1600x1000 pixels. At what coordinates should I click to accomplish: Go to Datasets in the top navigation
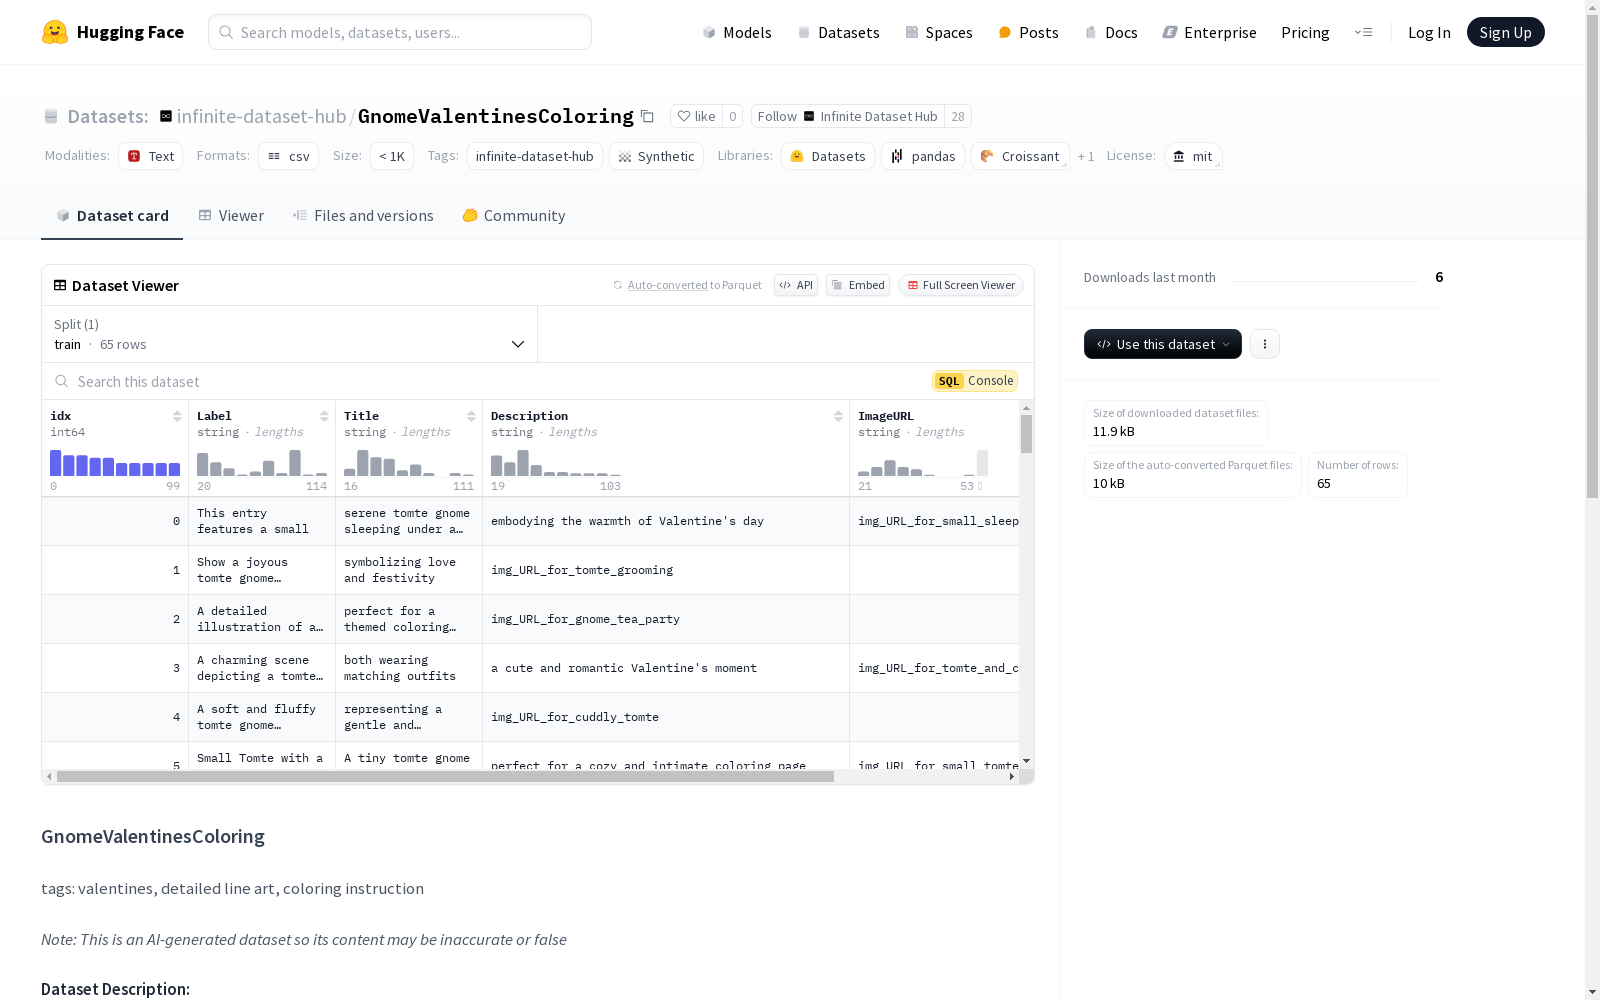click(838, 32)
